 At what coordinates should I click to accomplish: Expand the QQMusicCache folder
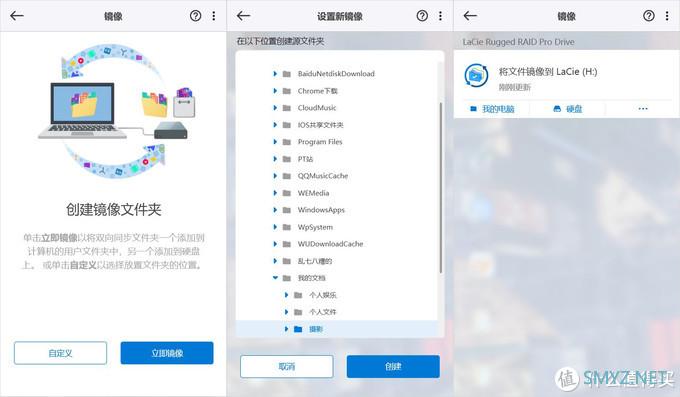pyautogui.click(x=275, y=176)
